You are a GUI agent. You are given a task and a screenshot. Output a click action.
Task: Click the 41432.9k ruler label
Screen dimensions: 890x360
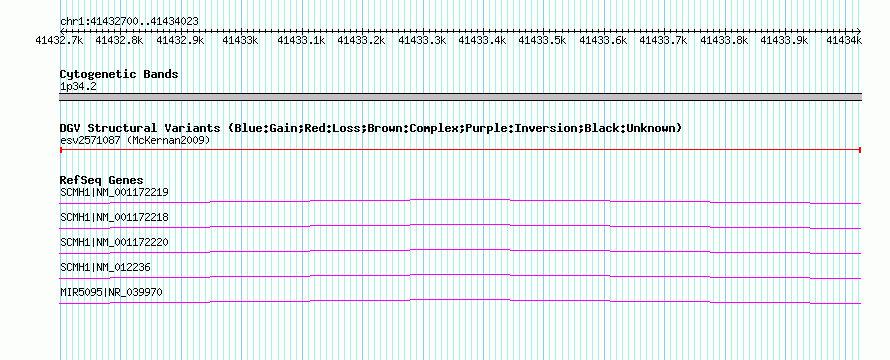coord(180,40)
